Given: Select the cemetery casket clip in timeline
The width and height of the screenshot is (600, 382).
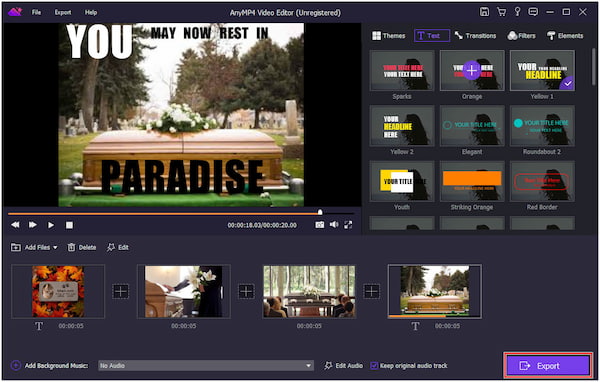Looking at the screenshot, I should coord(435,291).
